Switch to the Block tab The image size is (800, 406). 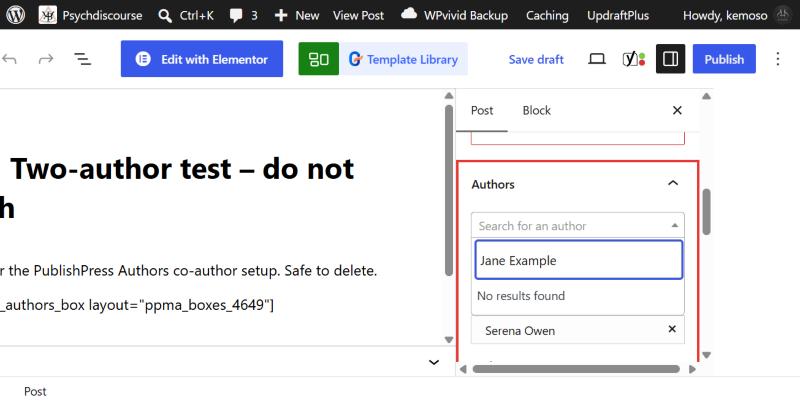pos(537,111)
